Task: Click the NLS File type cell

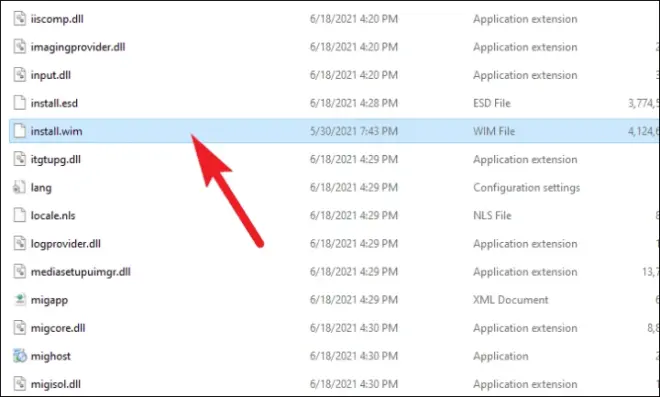Action: click(492, 216)
